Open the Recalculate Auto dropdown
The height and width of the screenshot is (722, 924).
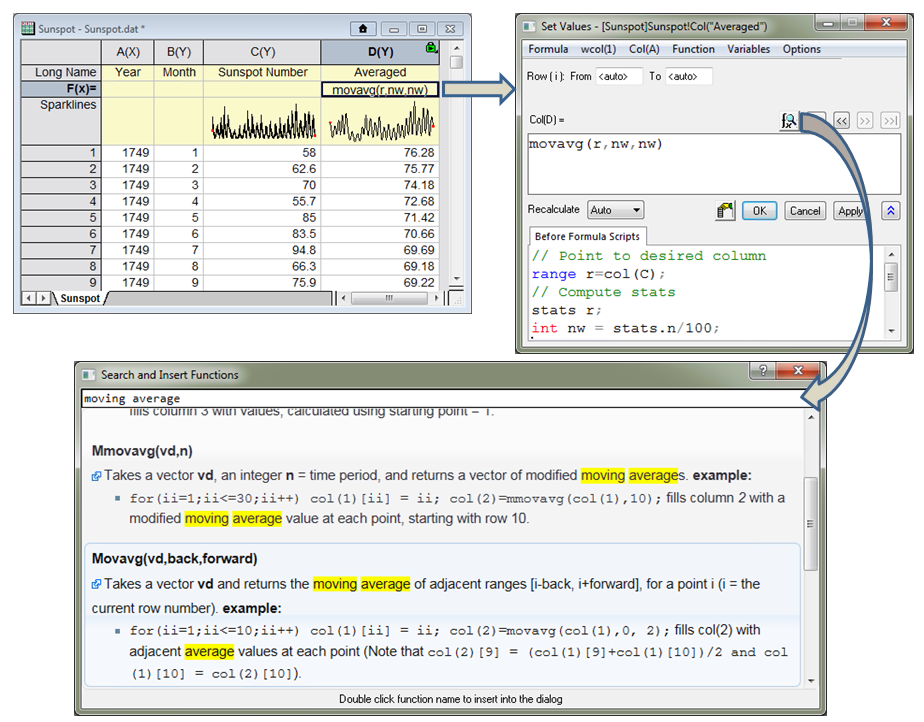tap(615, 211)
